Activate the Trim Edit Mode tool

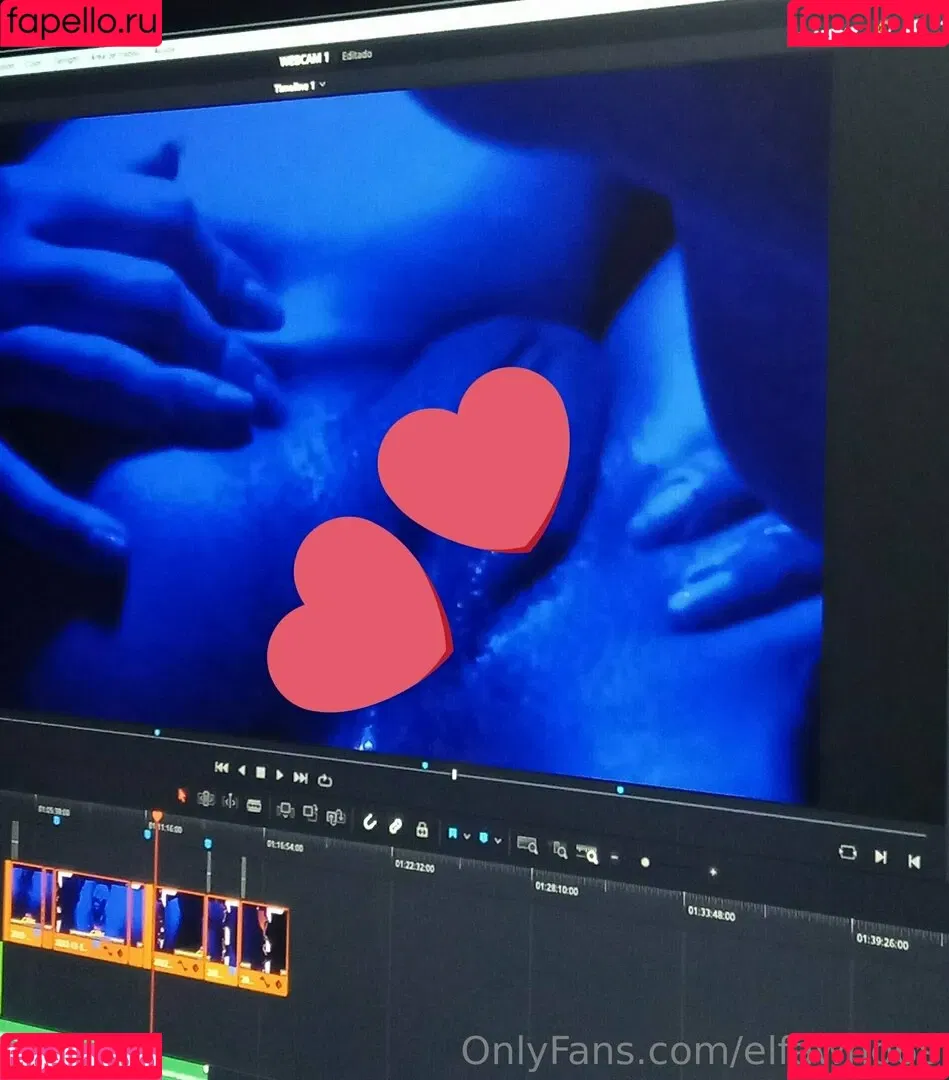point(205,799)
